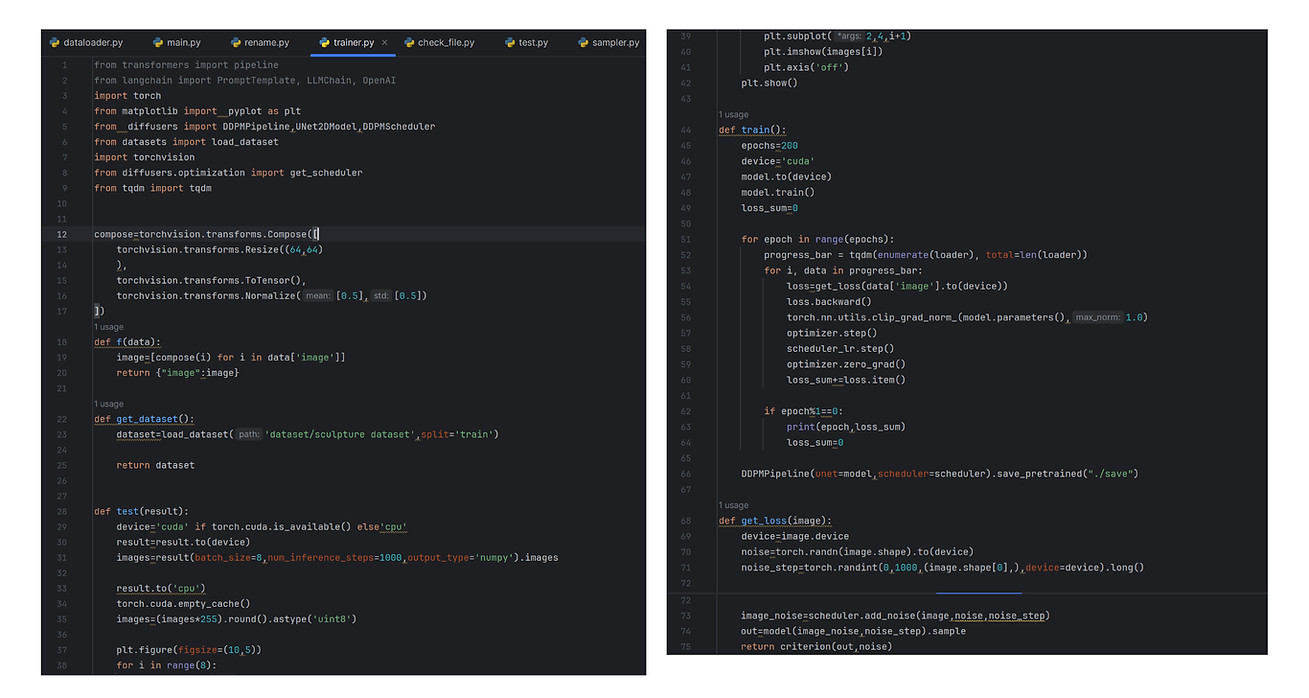Click the 'scheduler_lr.step()' line

point(840,348)
